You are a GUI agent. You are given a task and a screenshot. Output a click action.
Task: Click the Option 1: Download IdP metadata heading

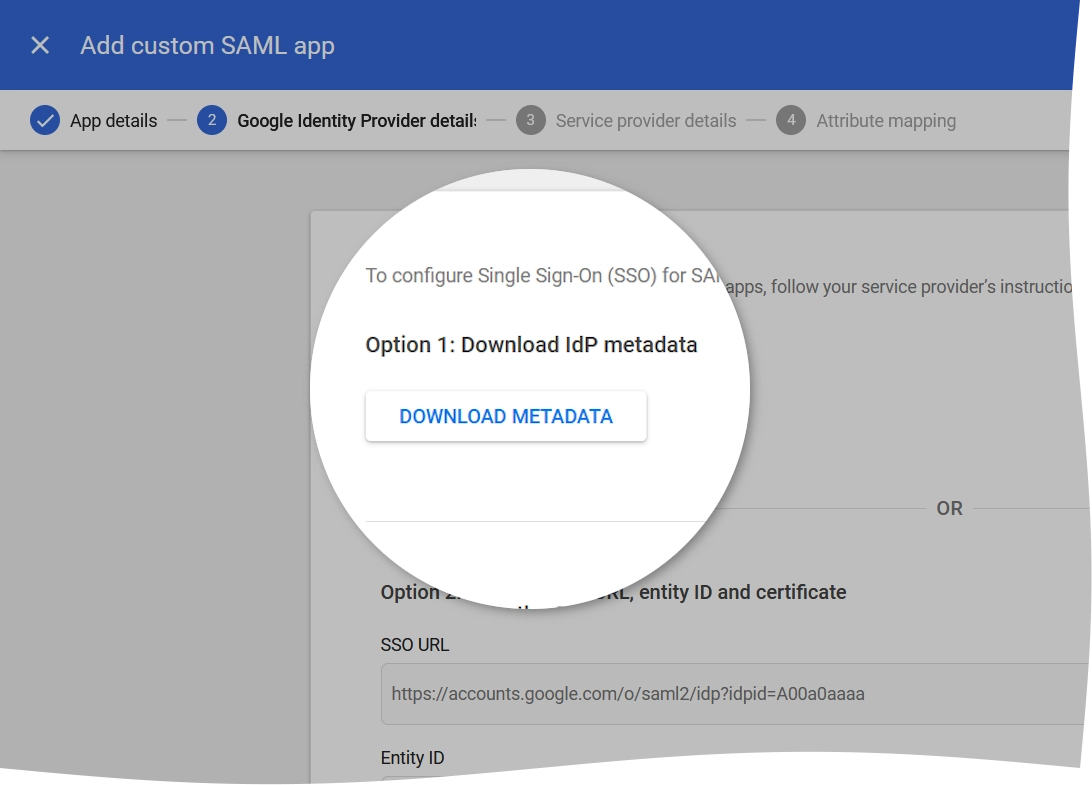(531, 345)
